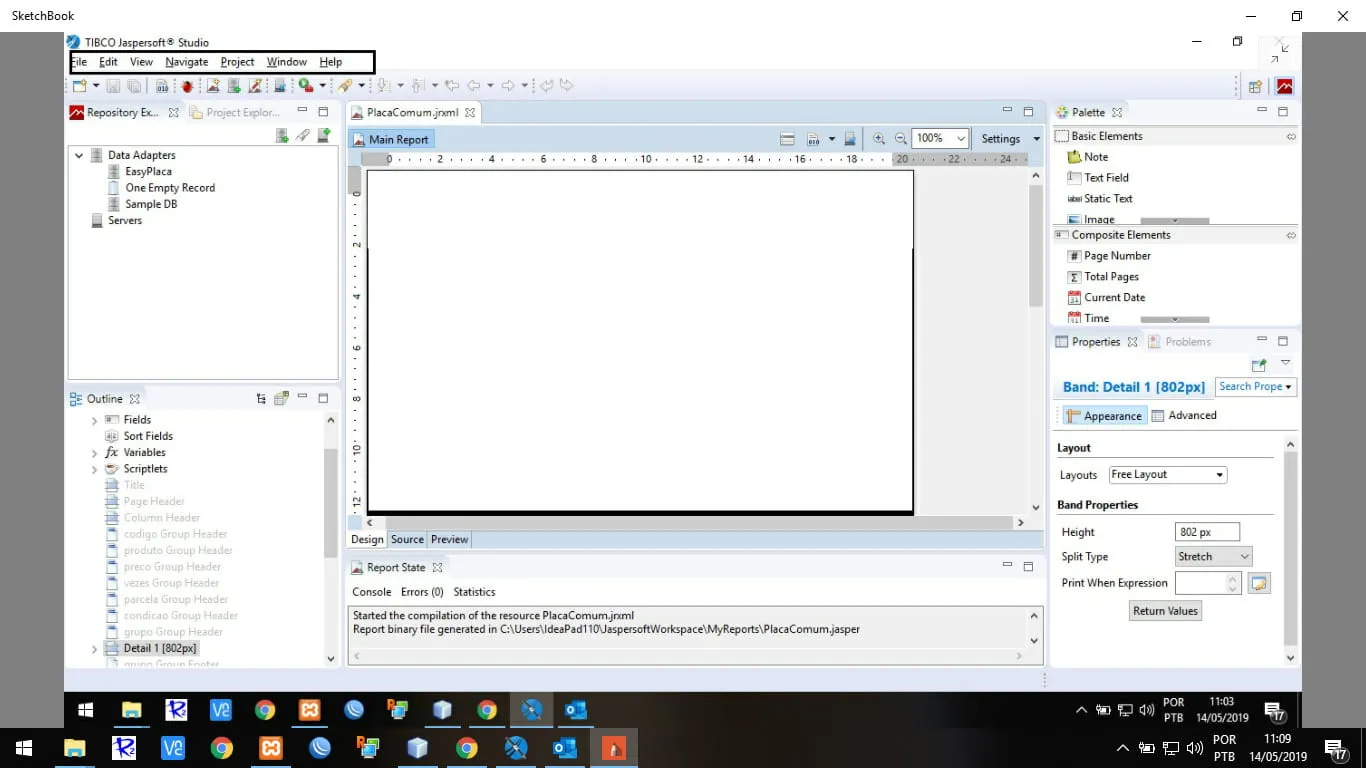
Task: Minimize the Palette panel
Action: point(1262,112)
